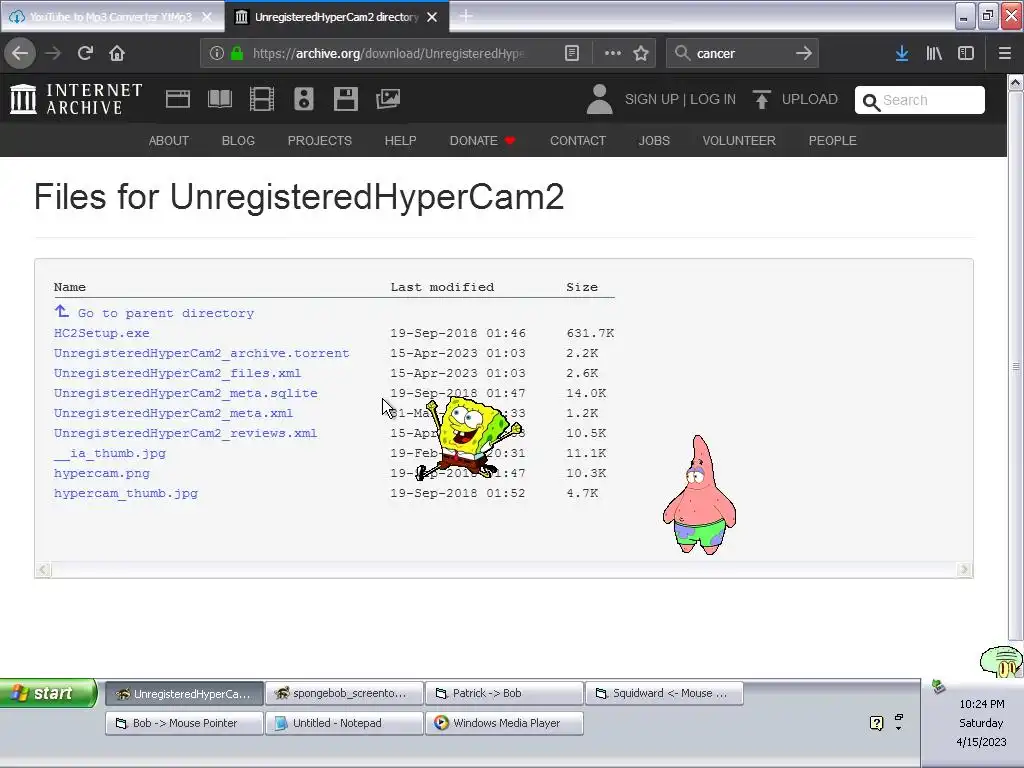Open the library bookshelf icon
The image size is (1024, 768).
[x=934, y=53]
